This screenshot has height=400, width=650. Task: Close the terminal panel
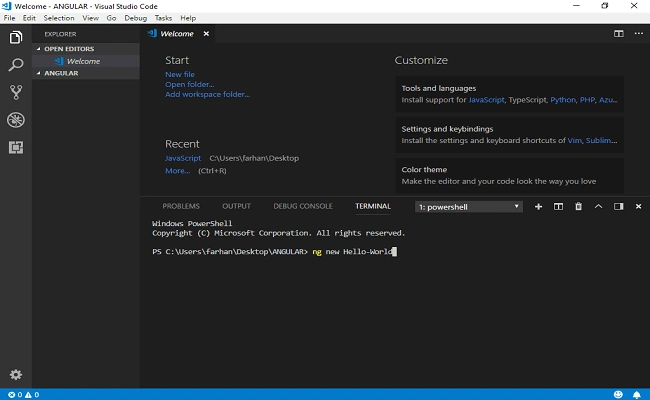point(638,206)
